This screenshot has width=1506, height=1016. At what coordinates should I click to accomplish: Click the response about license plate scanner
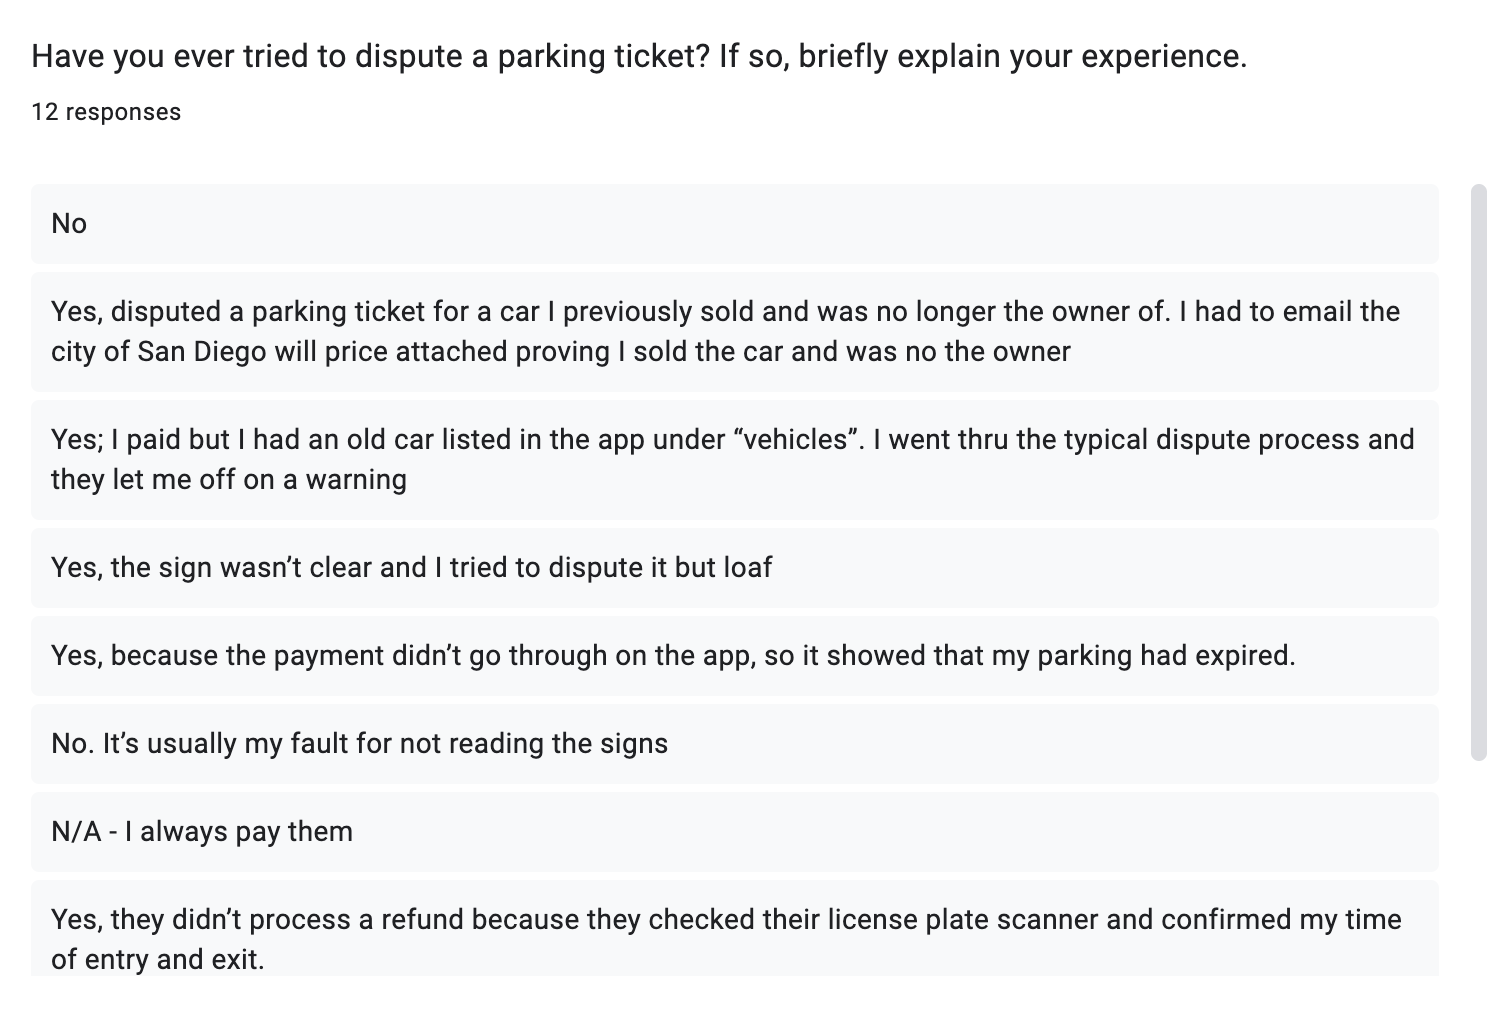coord(734,930)
